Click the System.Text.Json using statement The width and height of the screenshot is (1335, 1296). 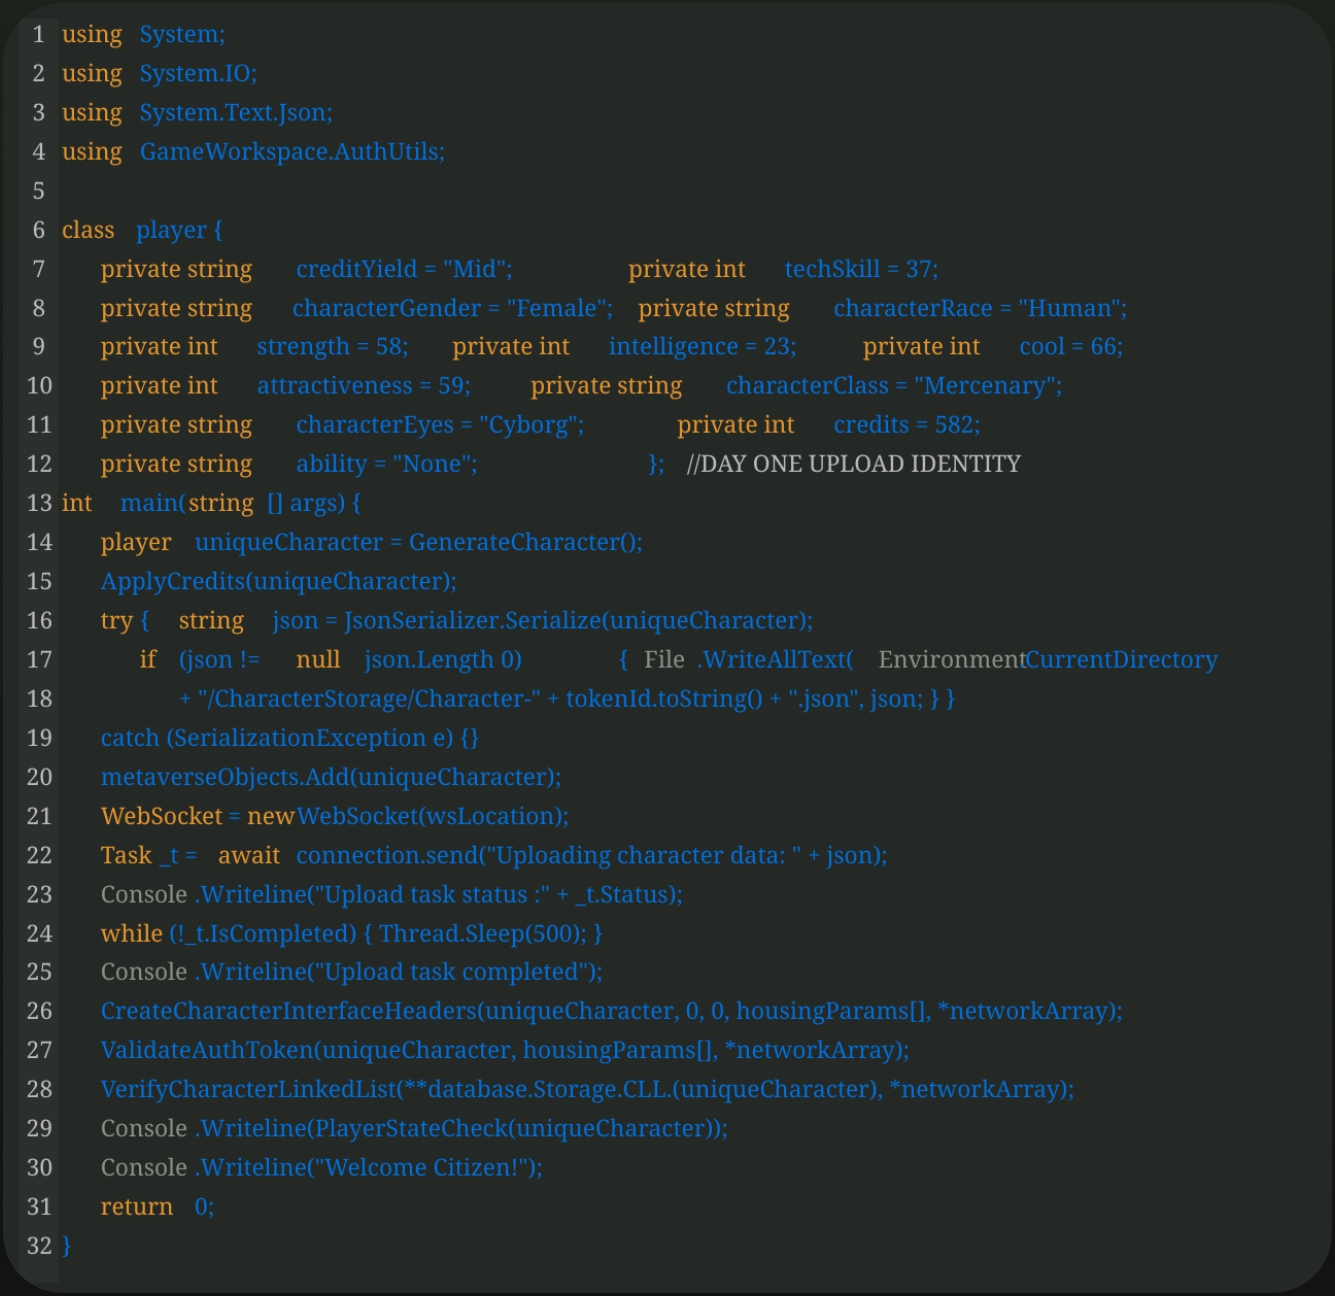coord(235,113)
